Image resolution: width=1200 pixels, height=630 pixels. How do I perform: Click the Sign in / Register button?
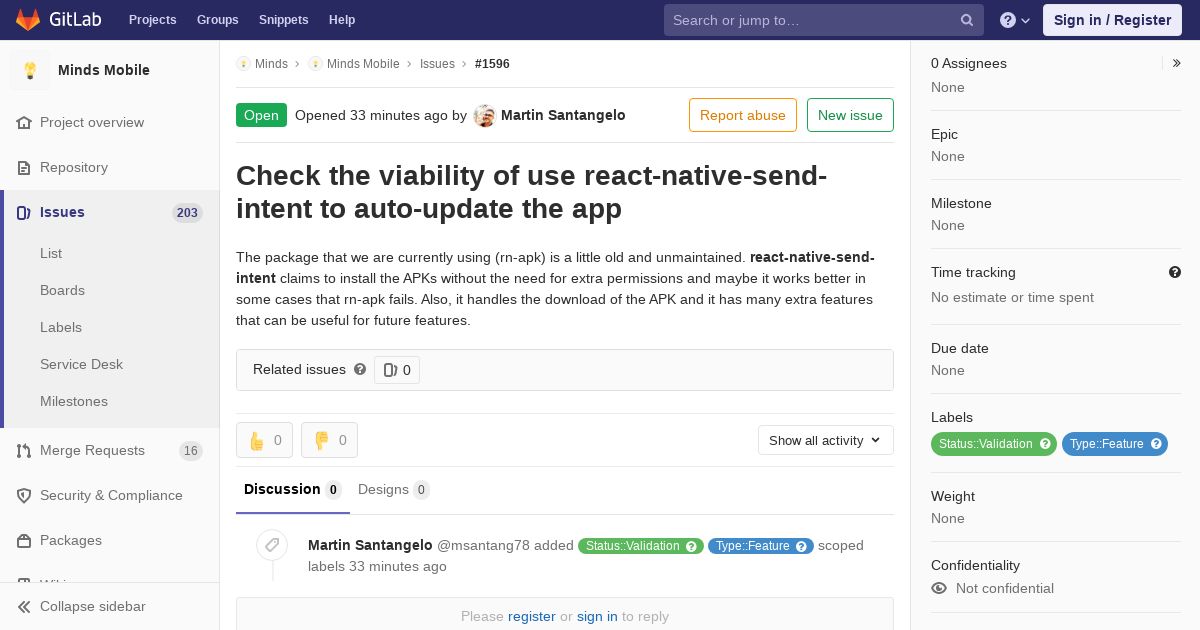(x=1112, y=20)
